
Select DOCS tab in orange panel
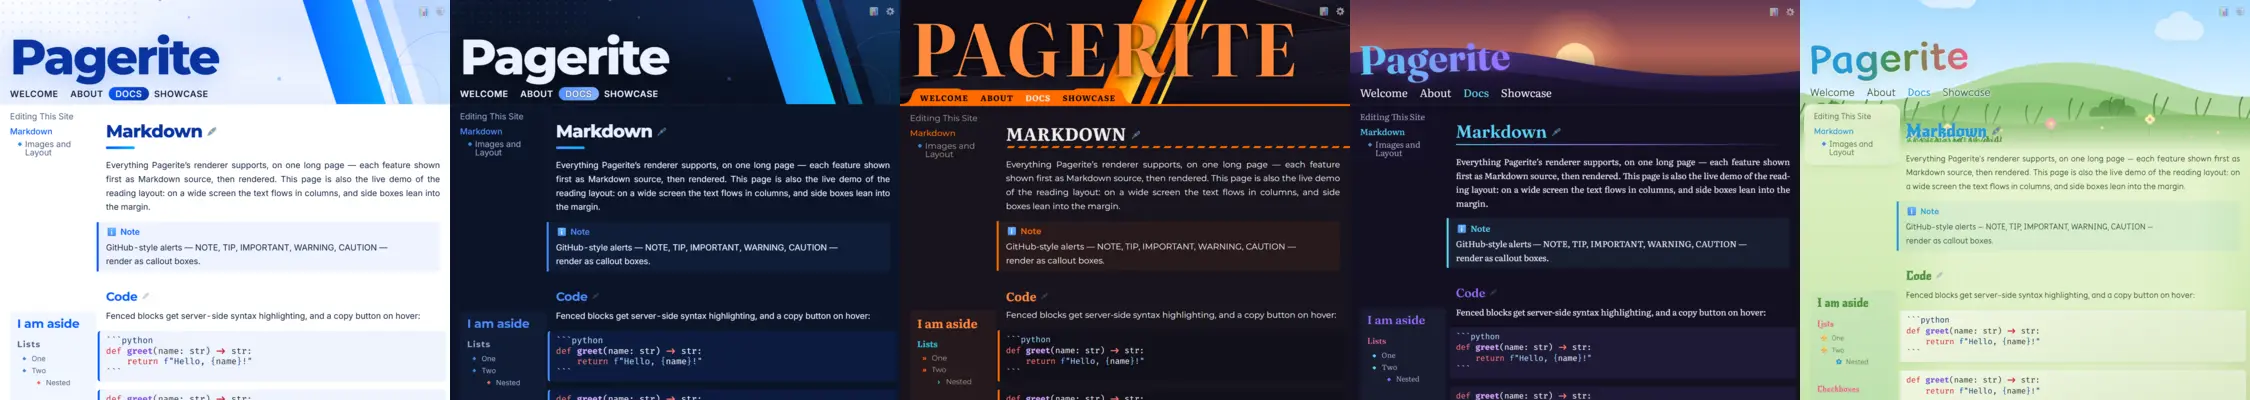(1038, 98)
